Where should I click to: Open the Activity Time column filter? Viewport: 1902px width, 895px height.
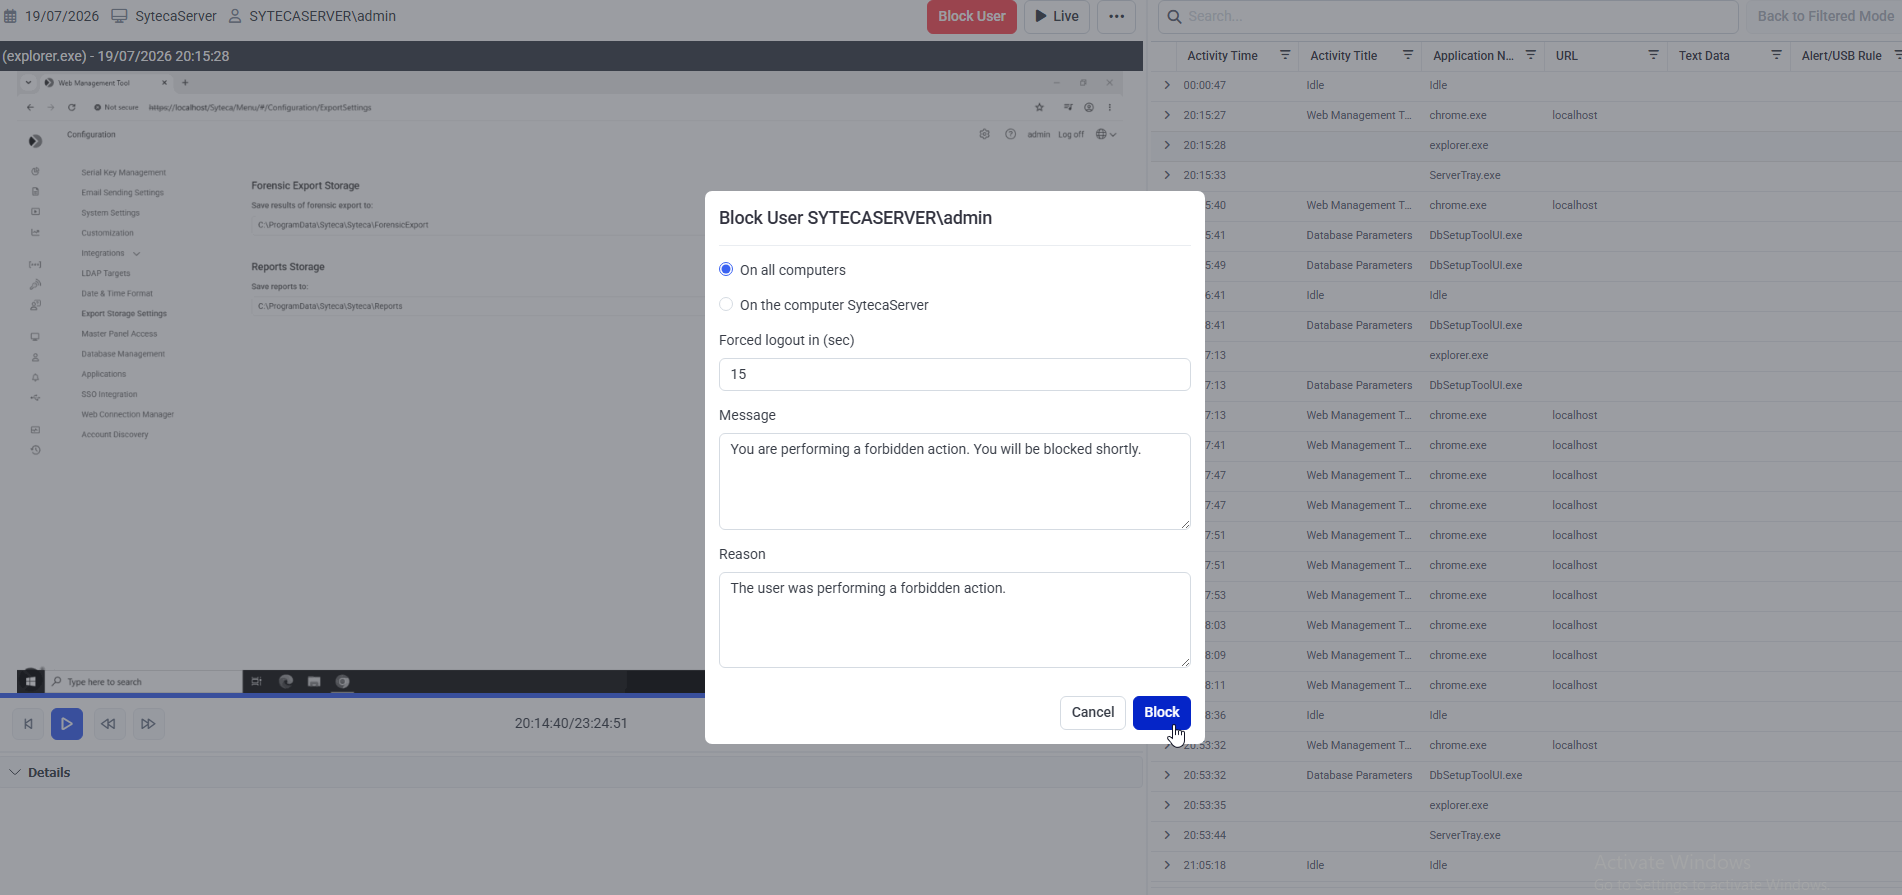click(1285, 55)
